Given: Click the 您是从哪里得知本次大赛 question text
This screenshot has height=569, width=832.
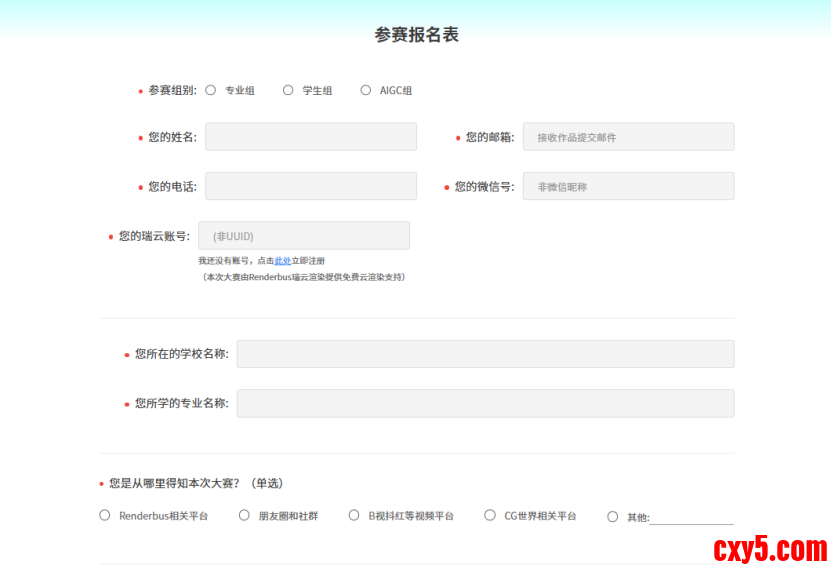Looking at the screenshot, I should (x=196, y=483).
